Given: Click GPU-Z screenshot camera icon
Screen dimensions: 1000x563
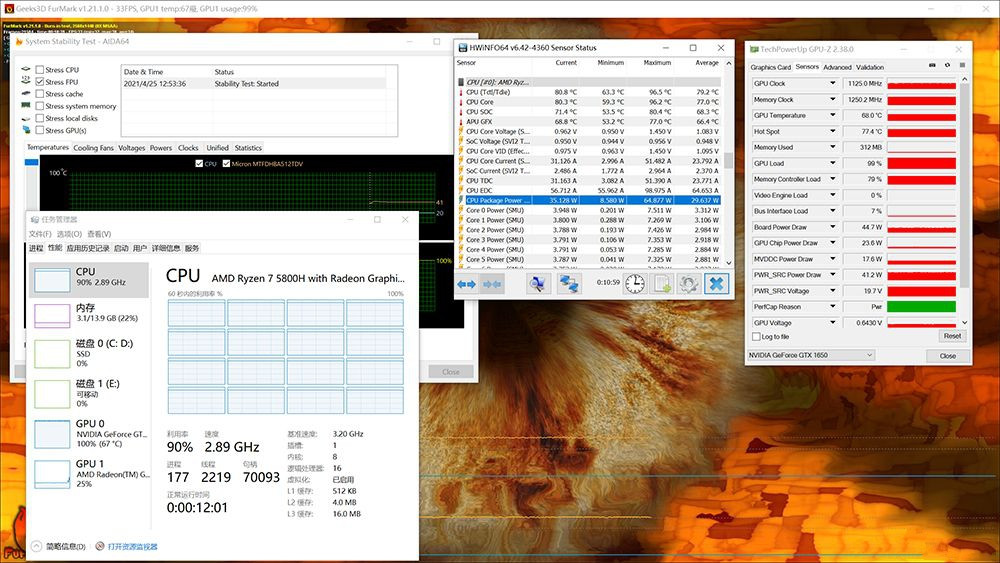Looking at the screenshot, I should tap(932, 66).
